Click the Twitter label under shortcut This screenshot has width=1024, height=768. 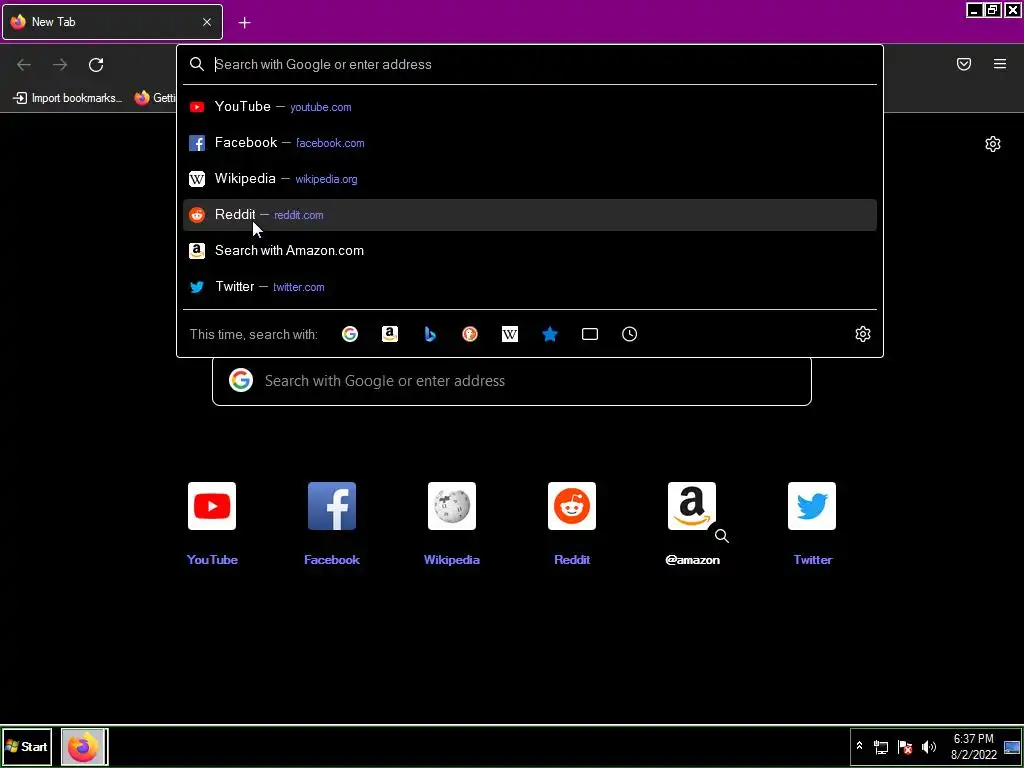click(x=812, y=560)
